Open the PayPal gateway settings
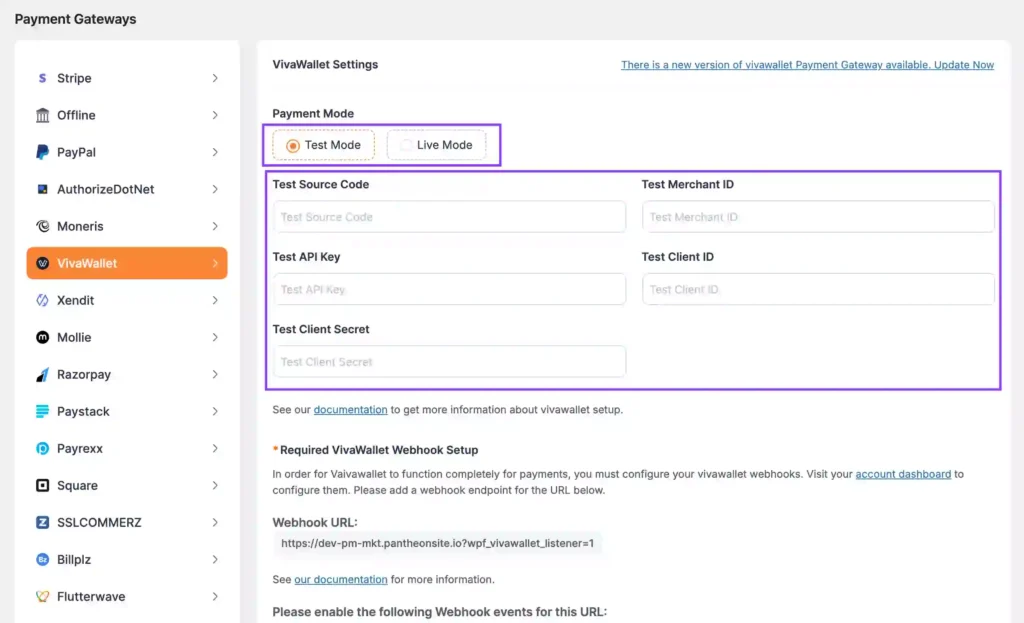This screenshot has width=1024, height=623. [127, 152]
